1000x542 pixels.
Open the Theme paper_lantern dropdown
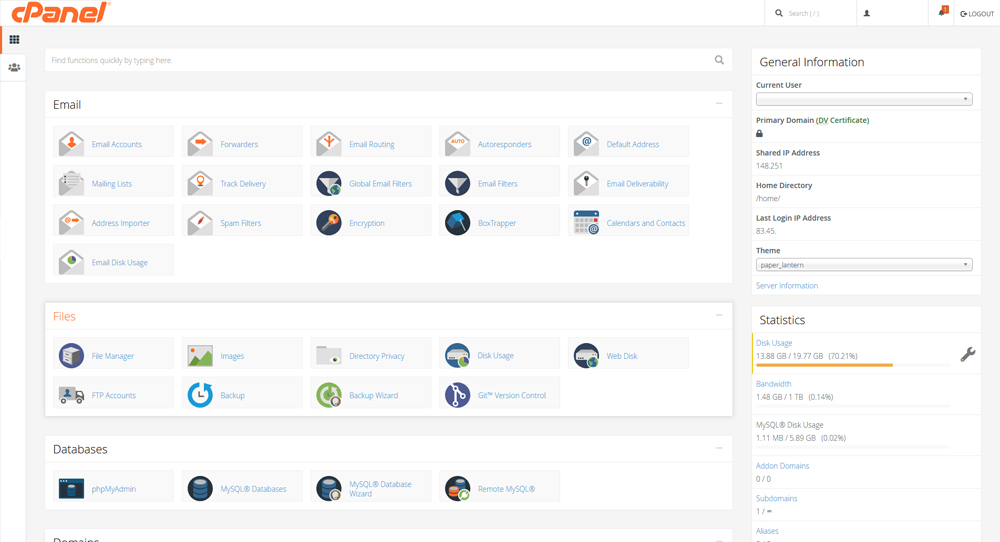coord(863,265)
